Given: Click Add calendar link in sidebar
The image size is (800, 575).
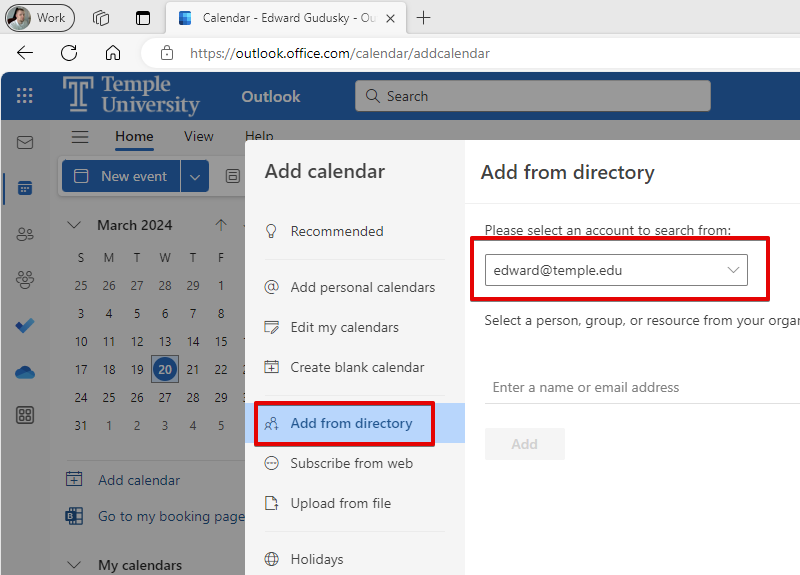Looking at the screenshot, I should pos(139,480).
